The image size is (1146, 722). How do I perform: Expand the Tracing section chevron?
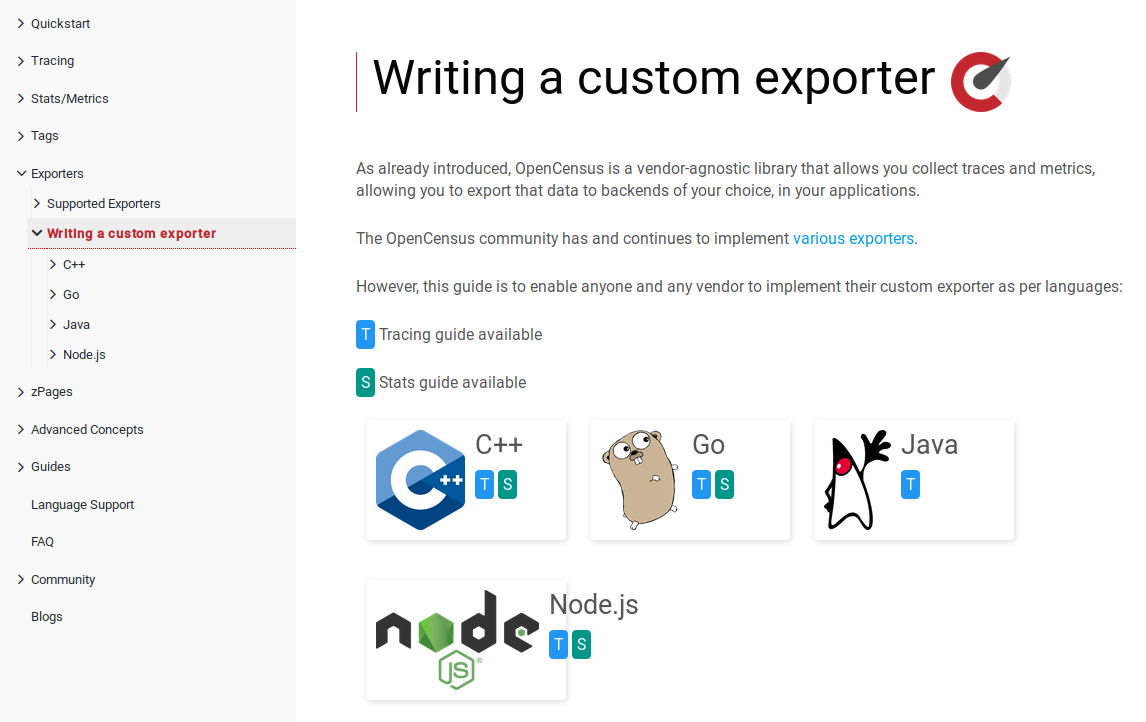pyautogui.click(x=20, y=61)
